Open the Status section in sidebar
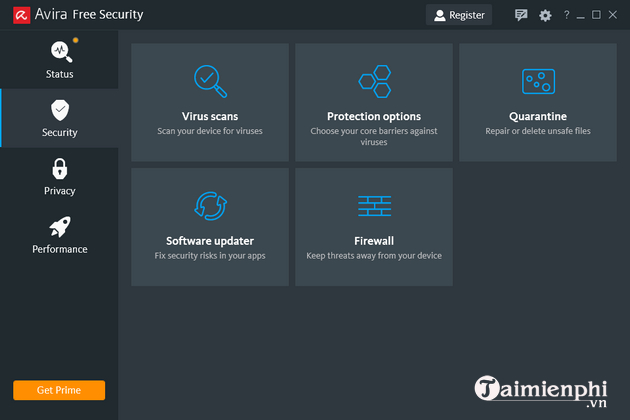This screenshot has height=420, width=630. point(59,59)
